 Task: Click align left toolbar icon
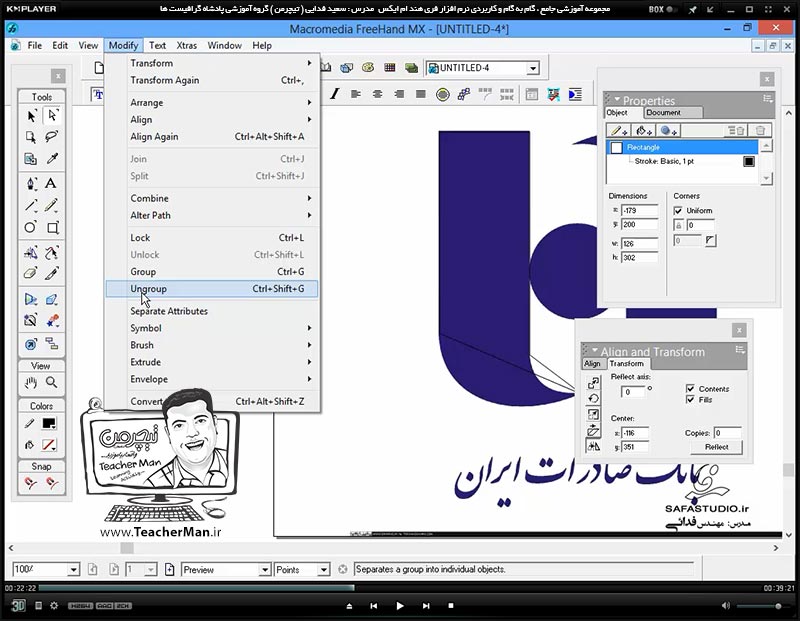356,94
